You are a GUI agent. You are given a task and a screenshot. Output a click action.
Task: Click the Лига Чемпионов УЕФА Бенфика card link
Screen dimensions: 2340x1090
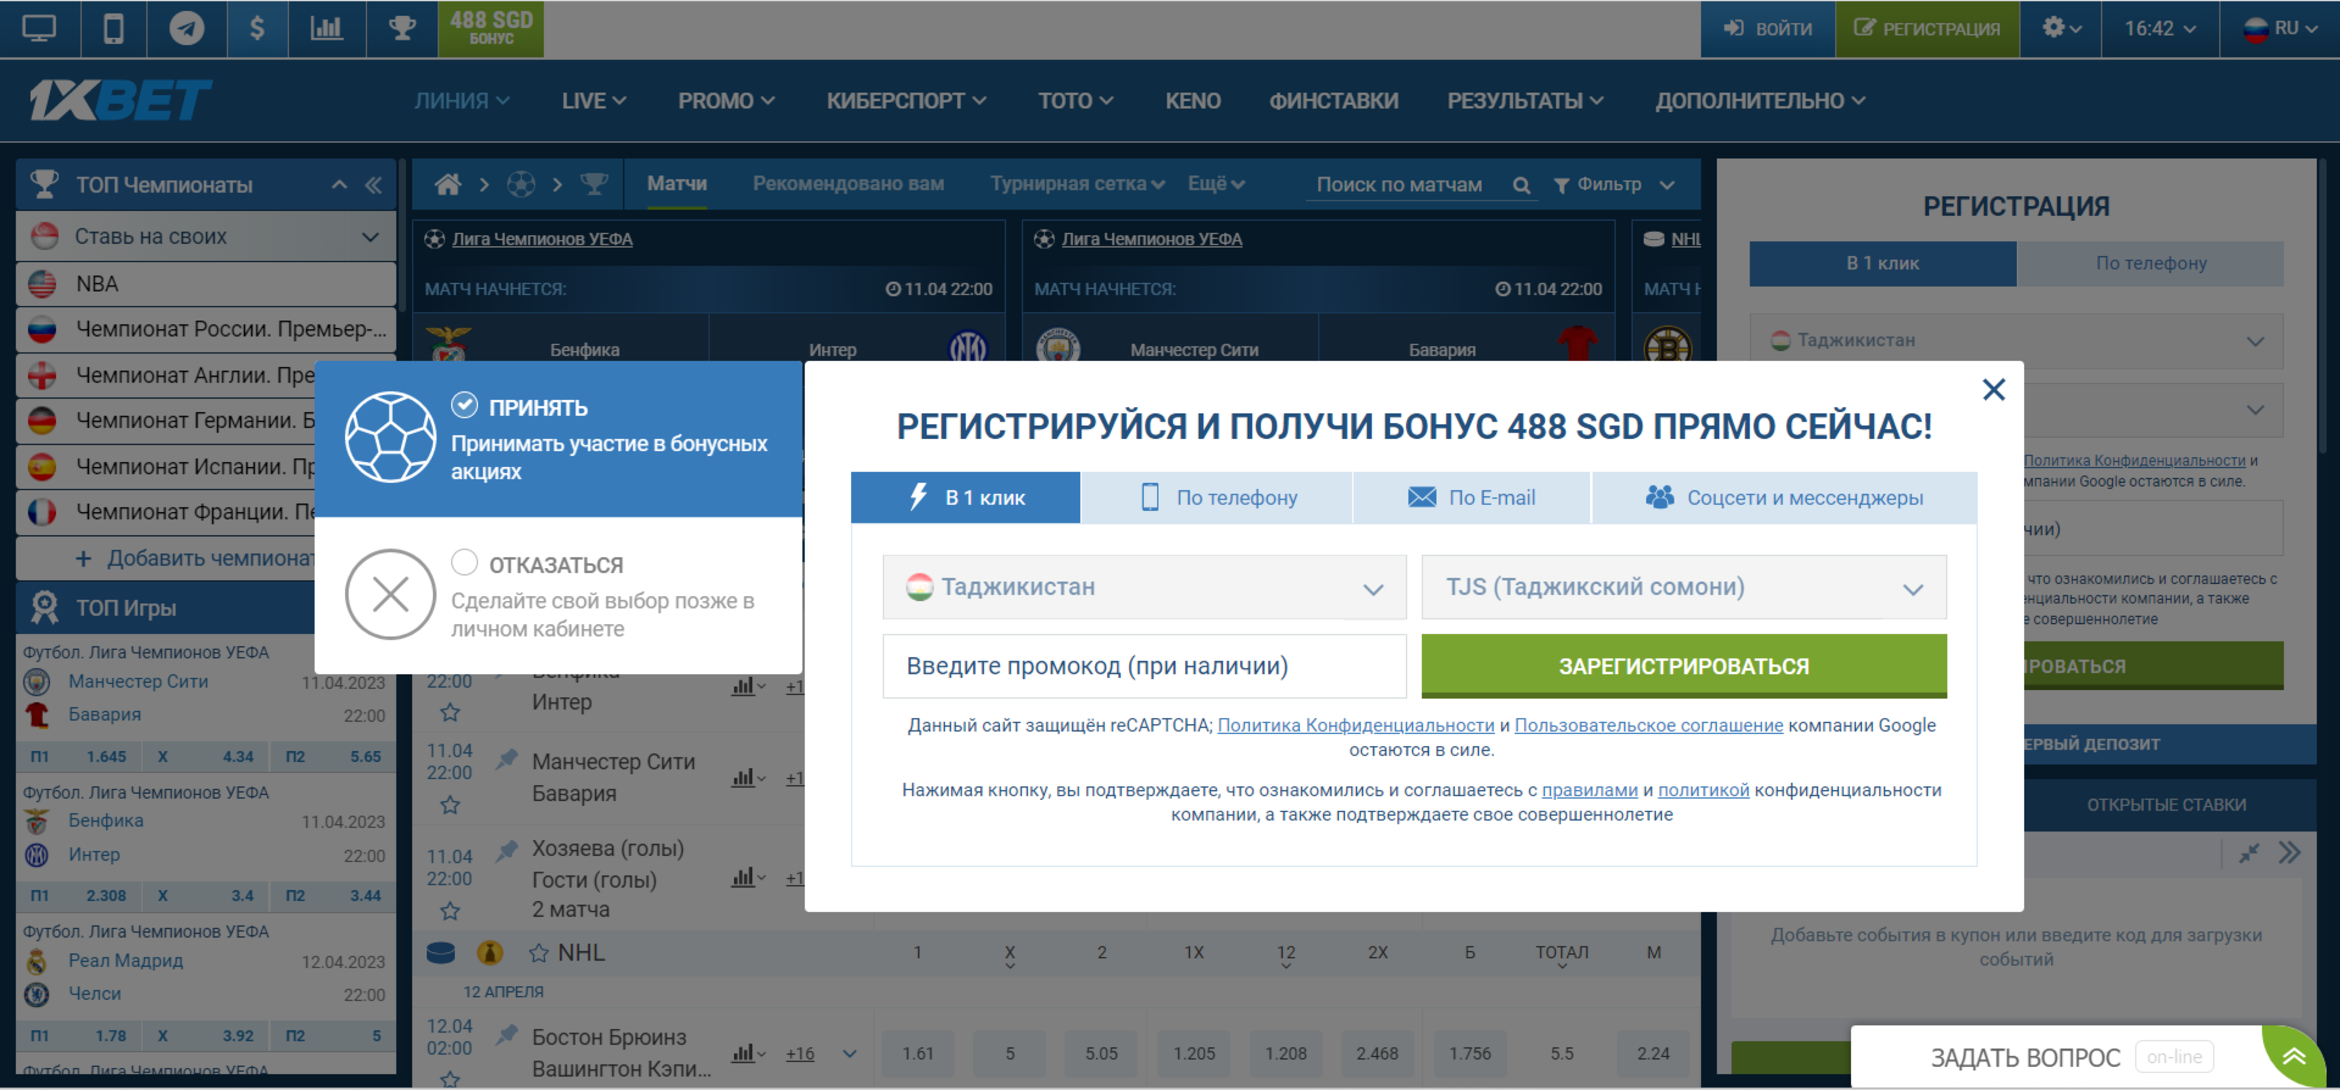[542, 239]
